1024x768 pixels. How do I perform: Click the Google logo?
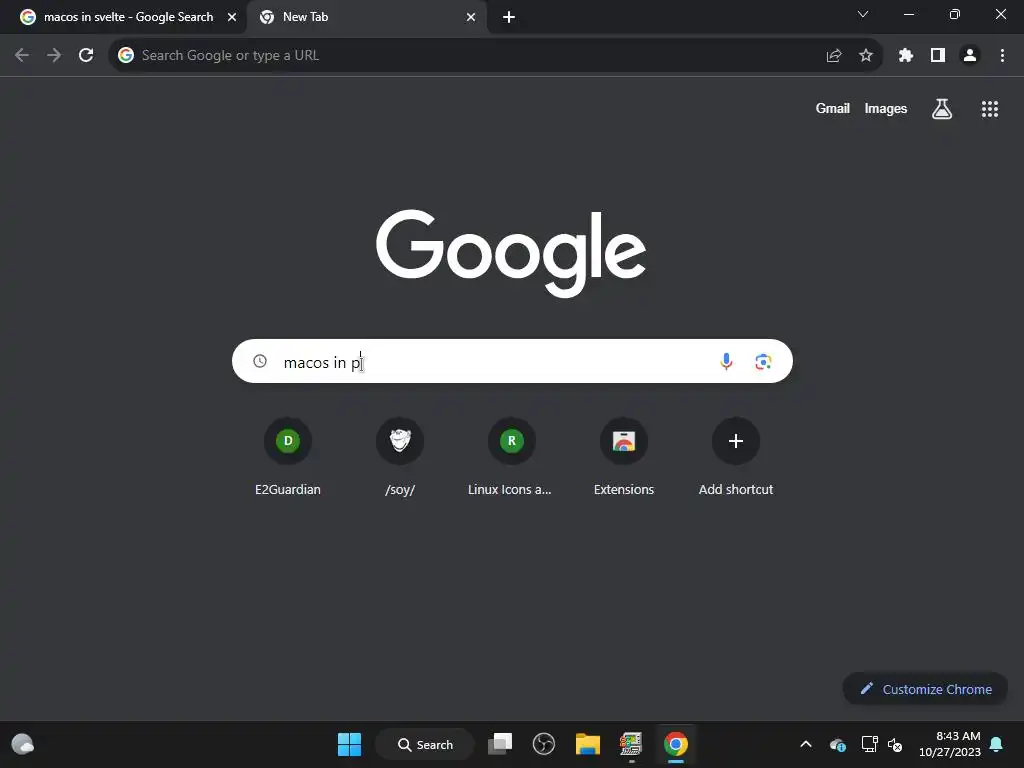pos(511,252)
